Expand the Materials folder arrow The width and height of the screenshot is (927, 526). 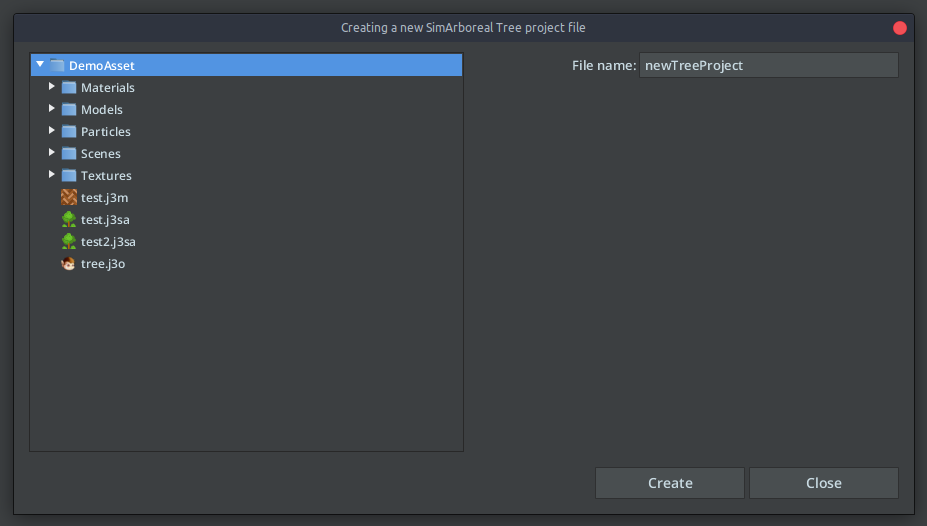[x=51, y=86]
